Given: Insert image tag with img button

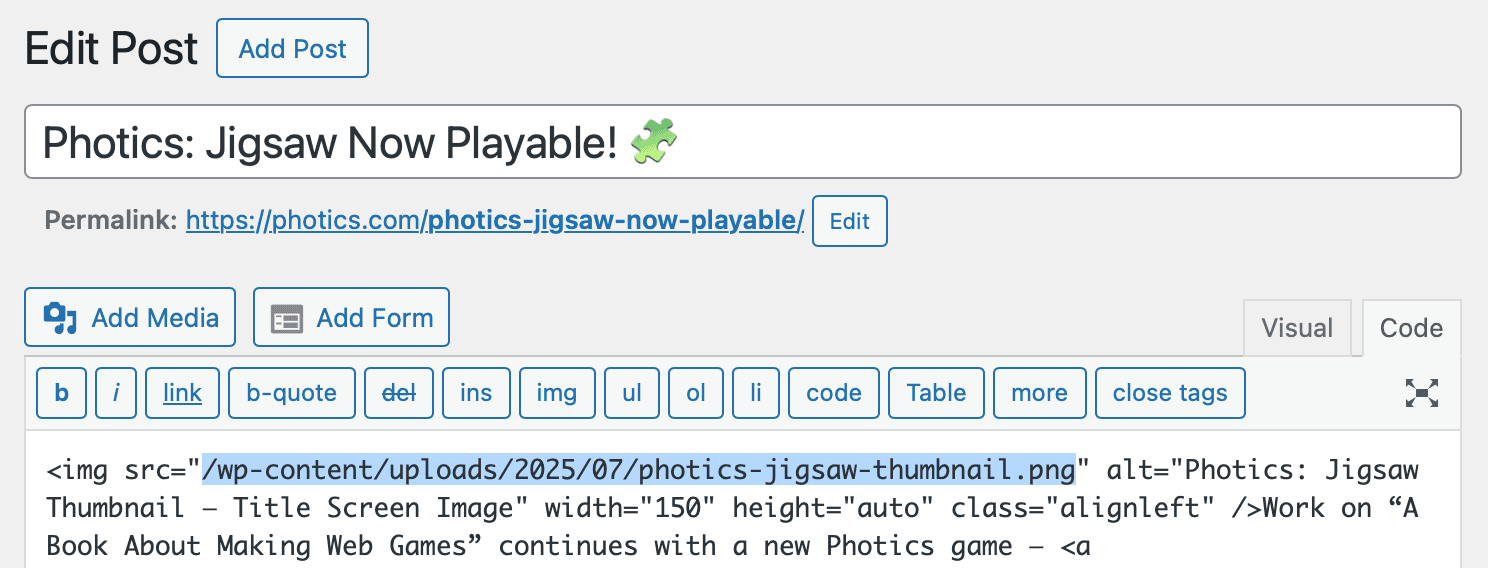Looking at the screenshot, I should click(x=556, y=393).
